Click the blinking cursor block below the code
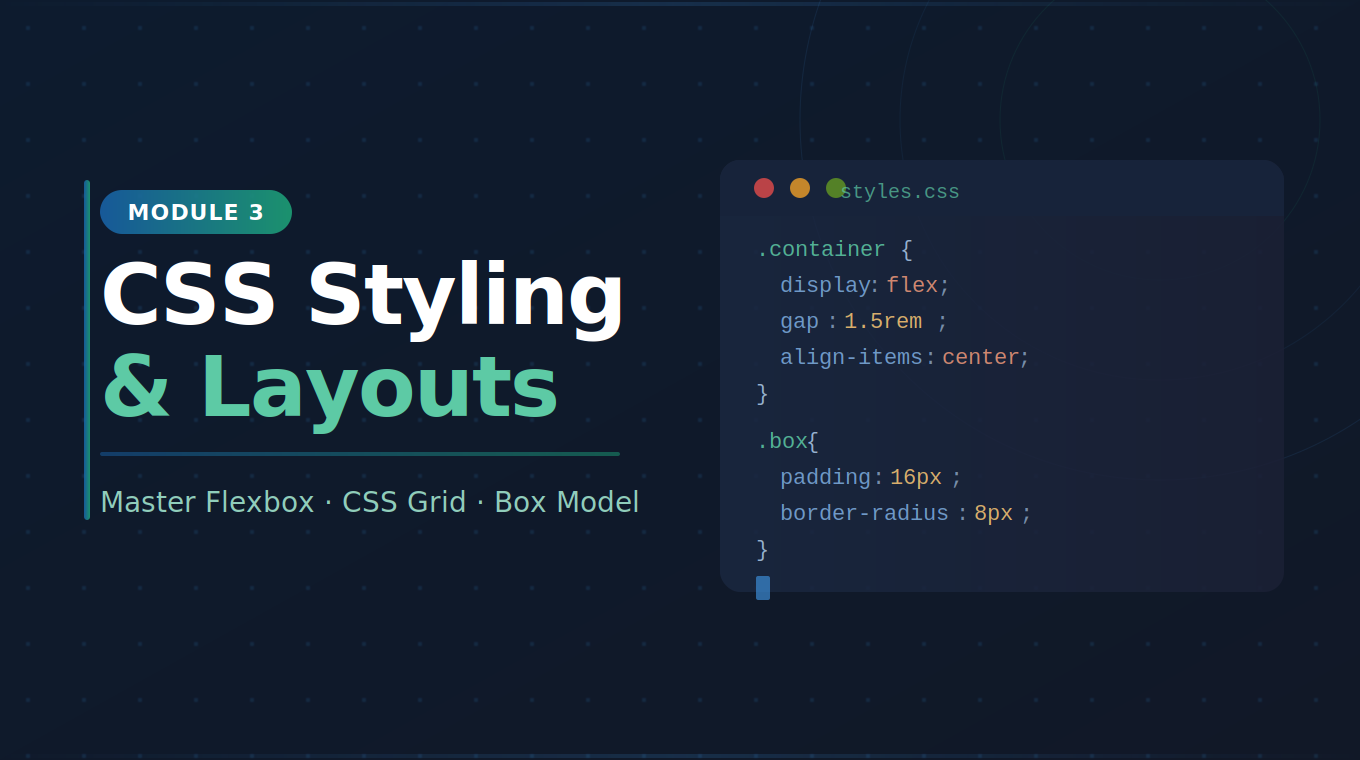This screenshot has height=760, width=1360. click(x=763, y=588)
